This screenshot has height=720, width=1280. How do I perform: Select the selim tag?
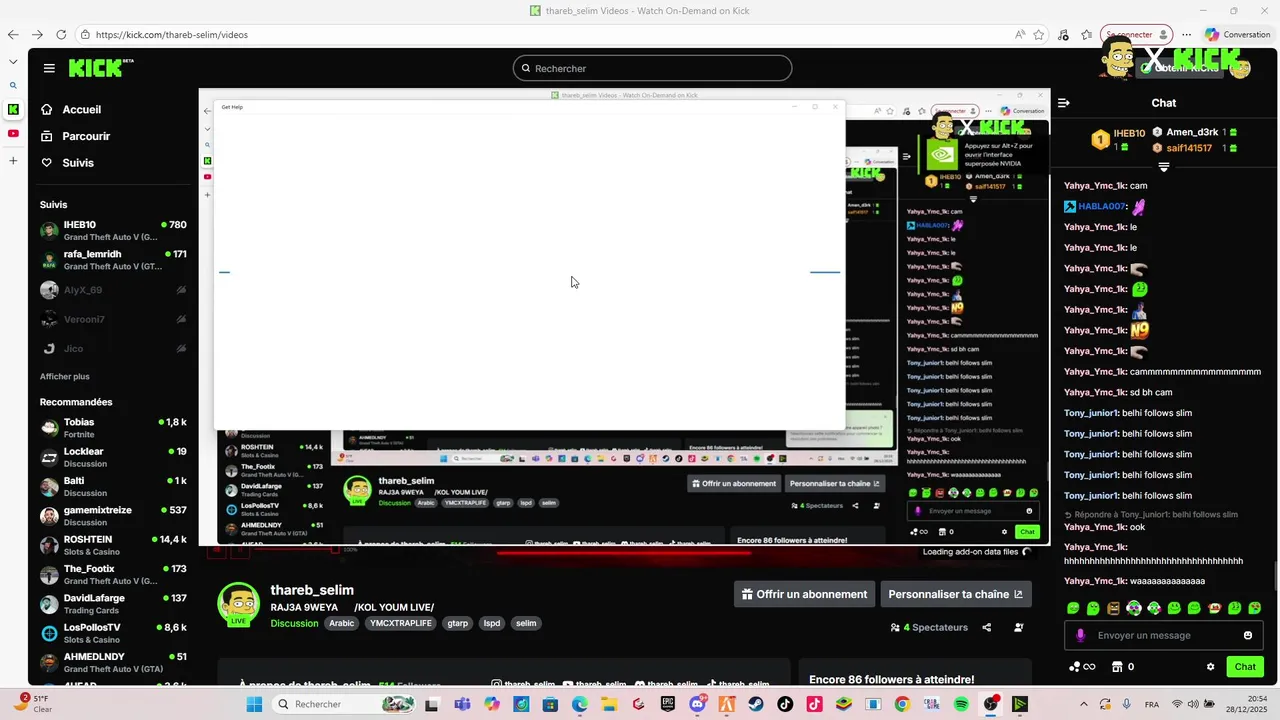526,623
